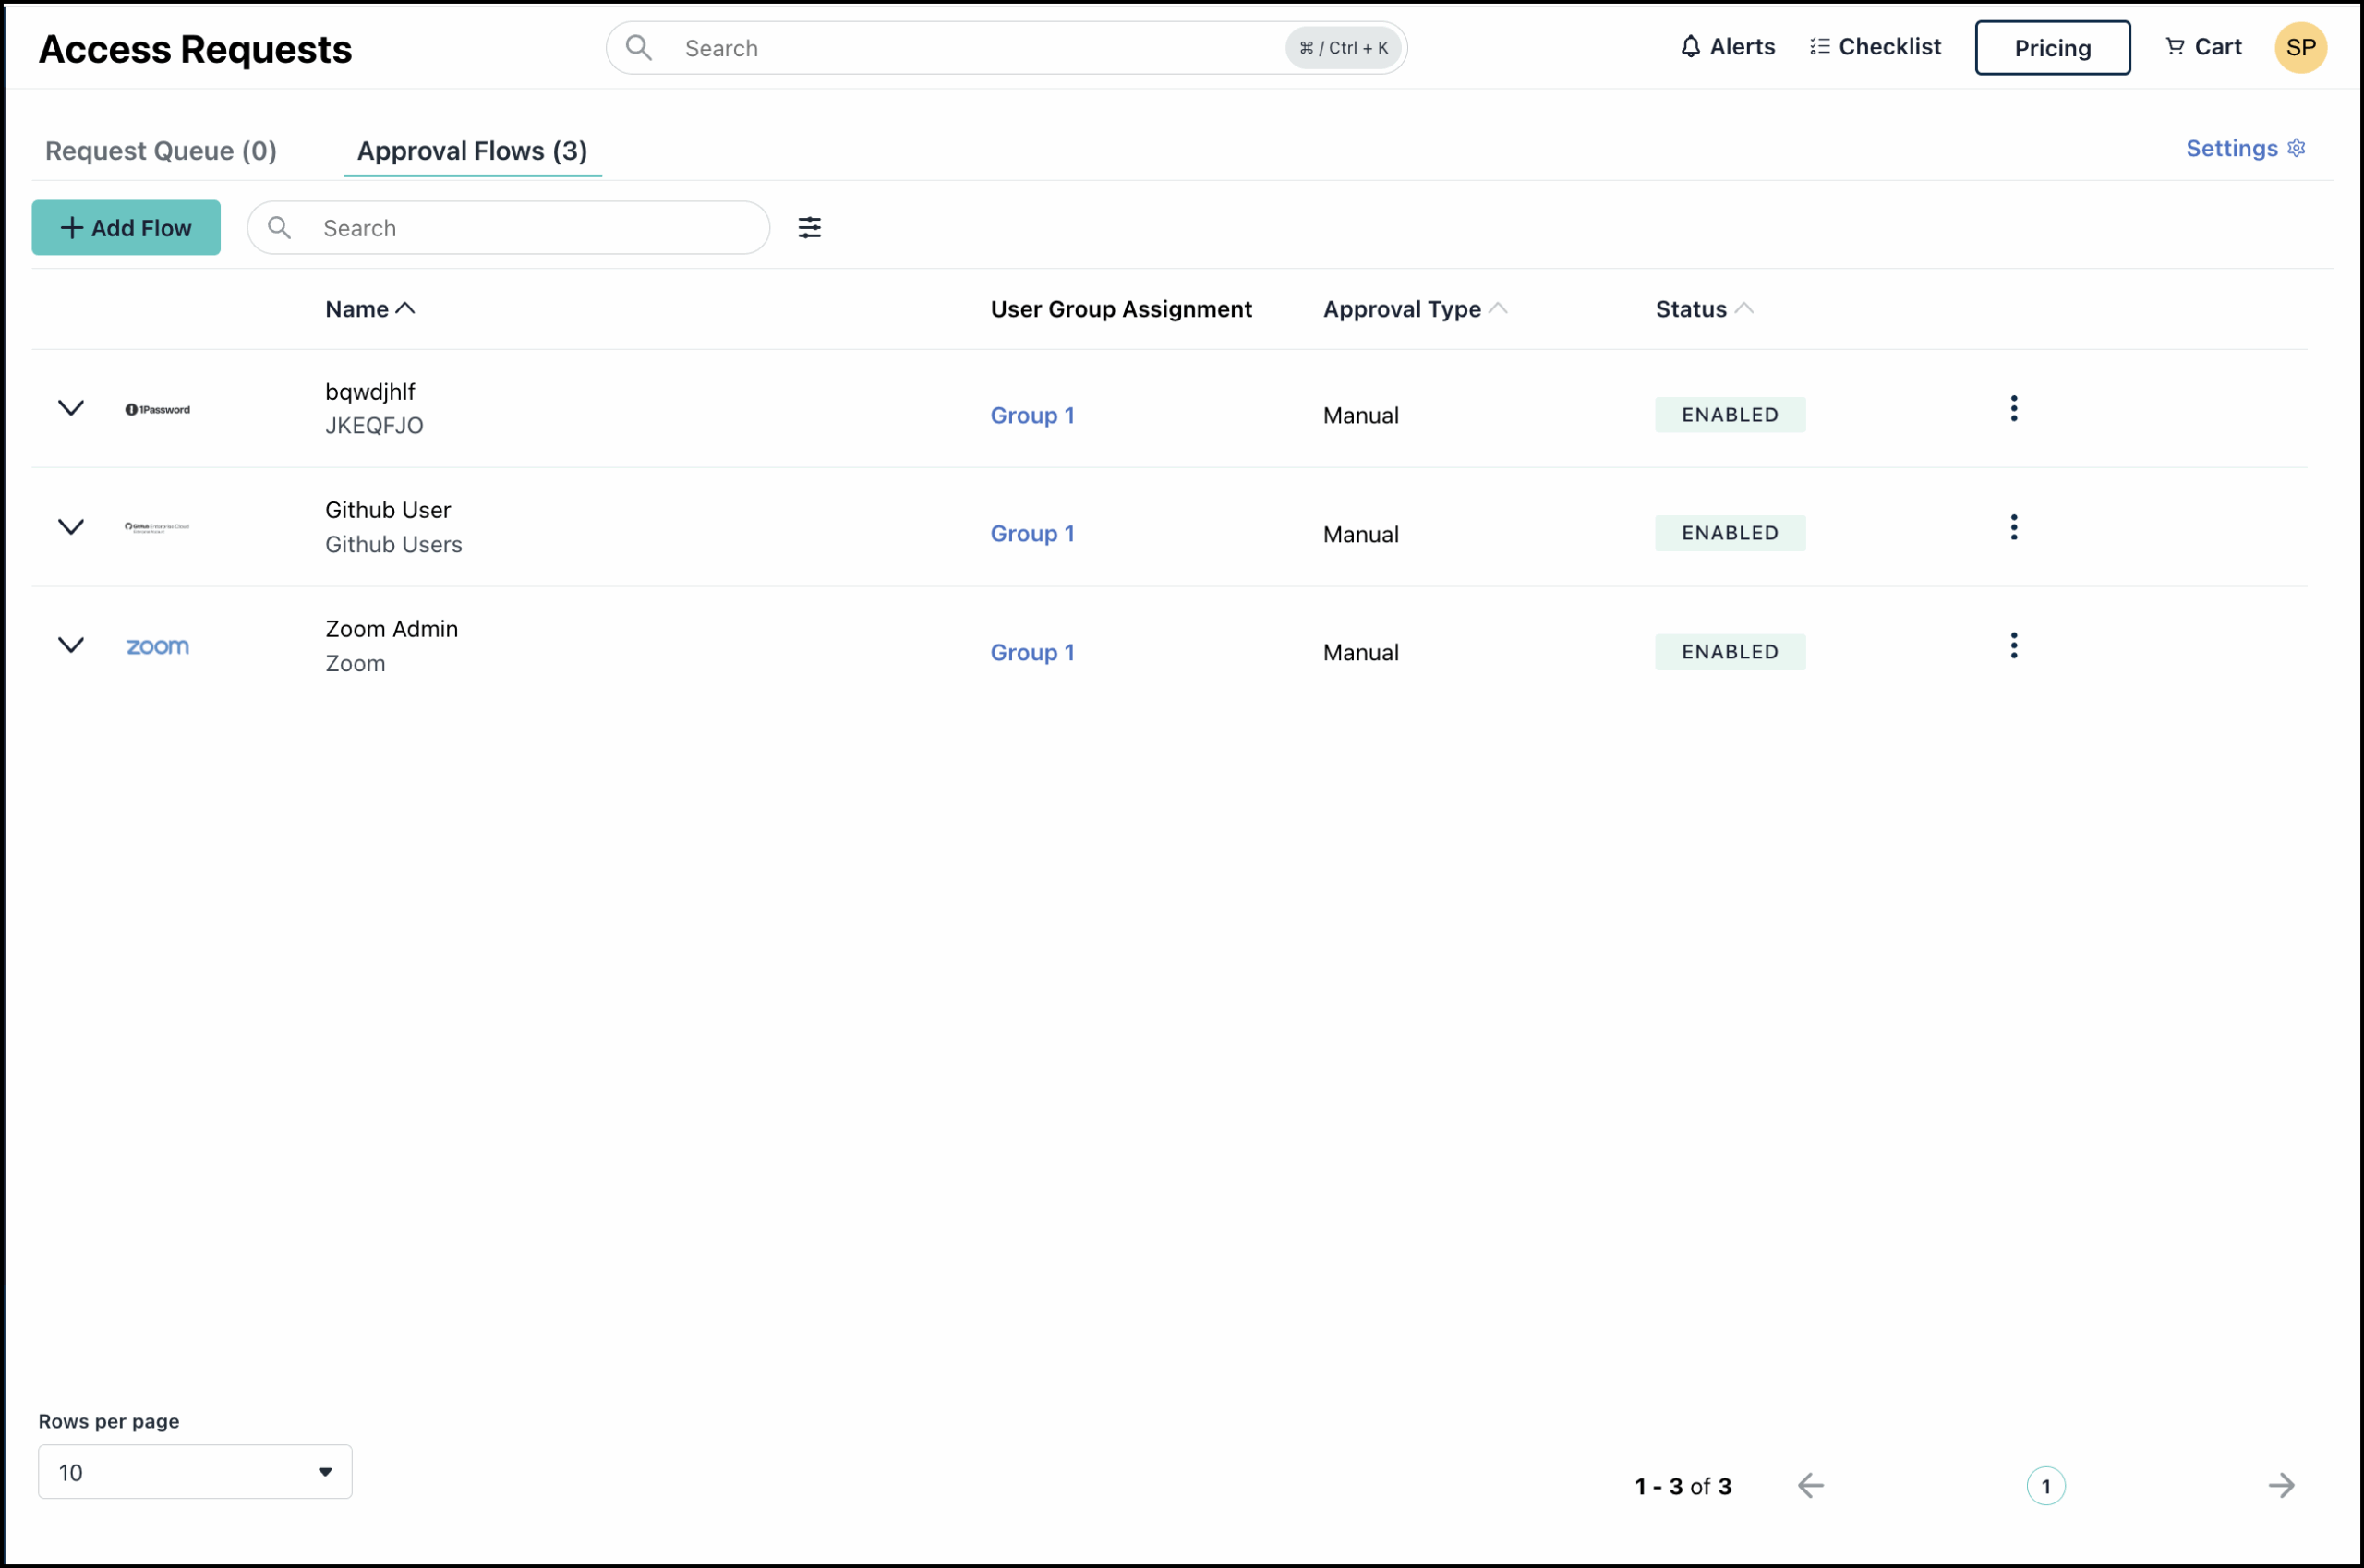Switch to the Approval Flows tab
Viewport: 2364px width, 1568px height.
click(472, 150)
